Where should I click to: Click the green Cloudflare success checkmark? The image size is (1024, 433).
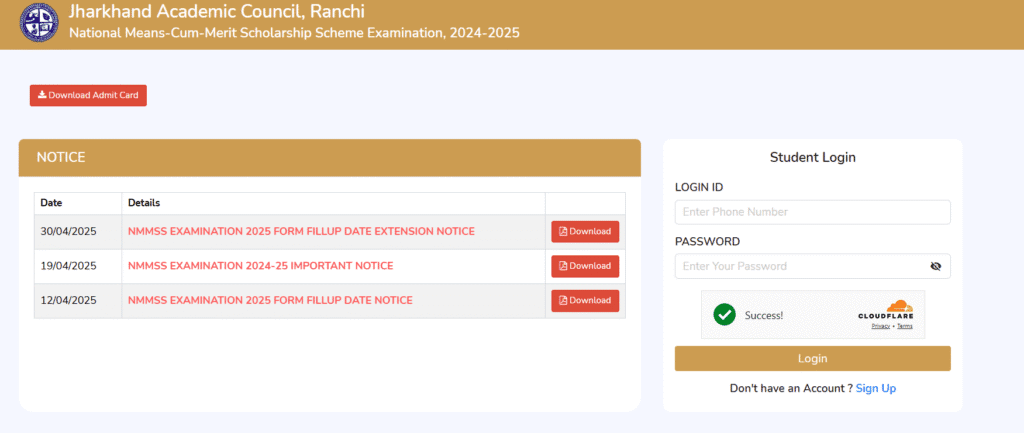click(724, 315)
